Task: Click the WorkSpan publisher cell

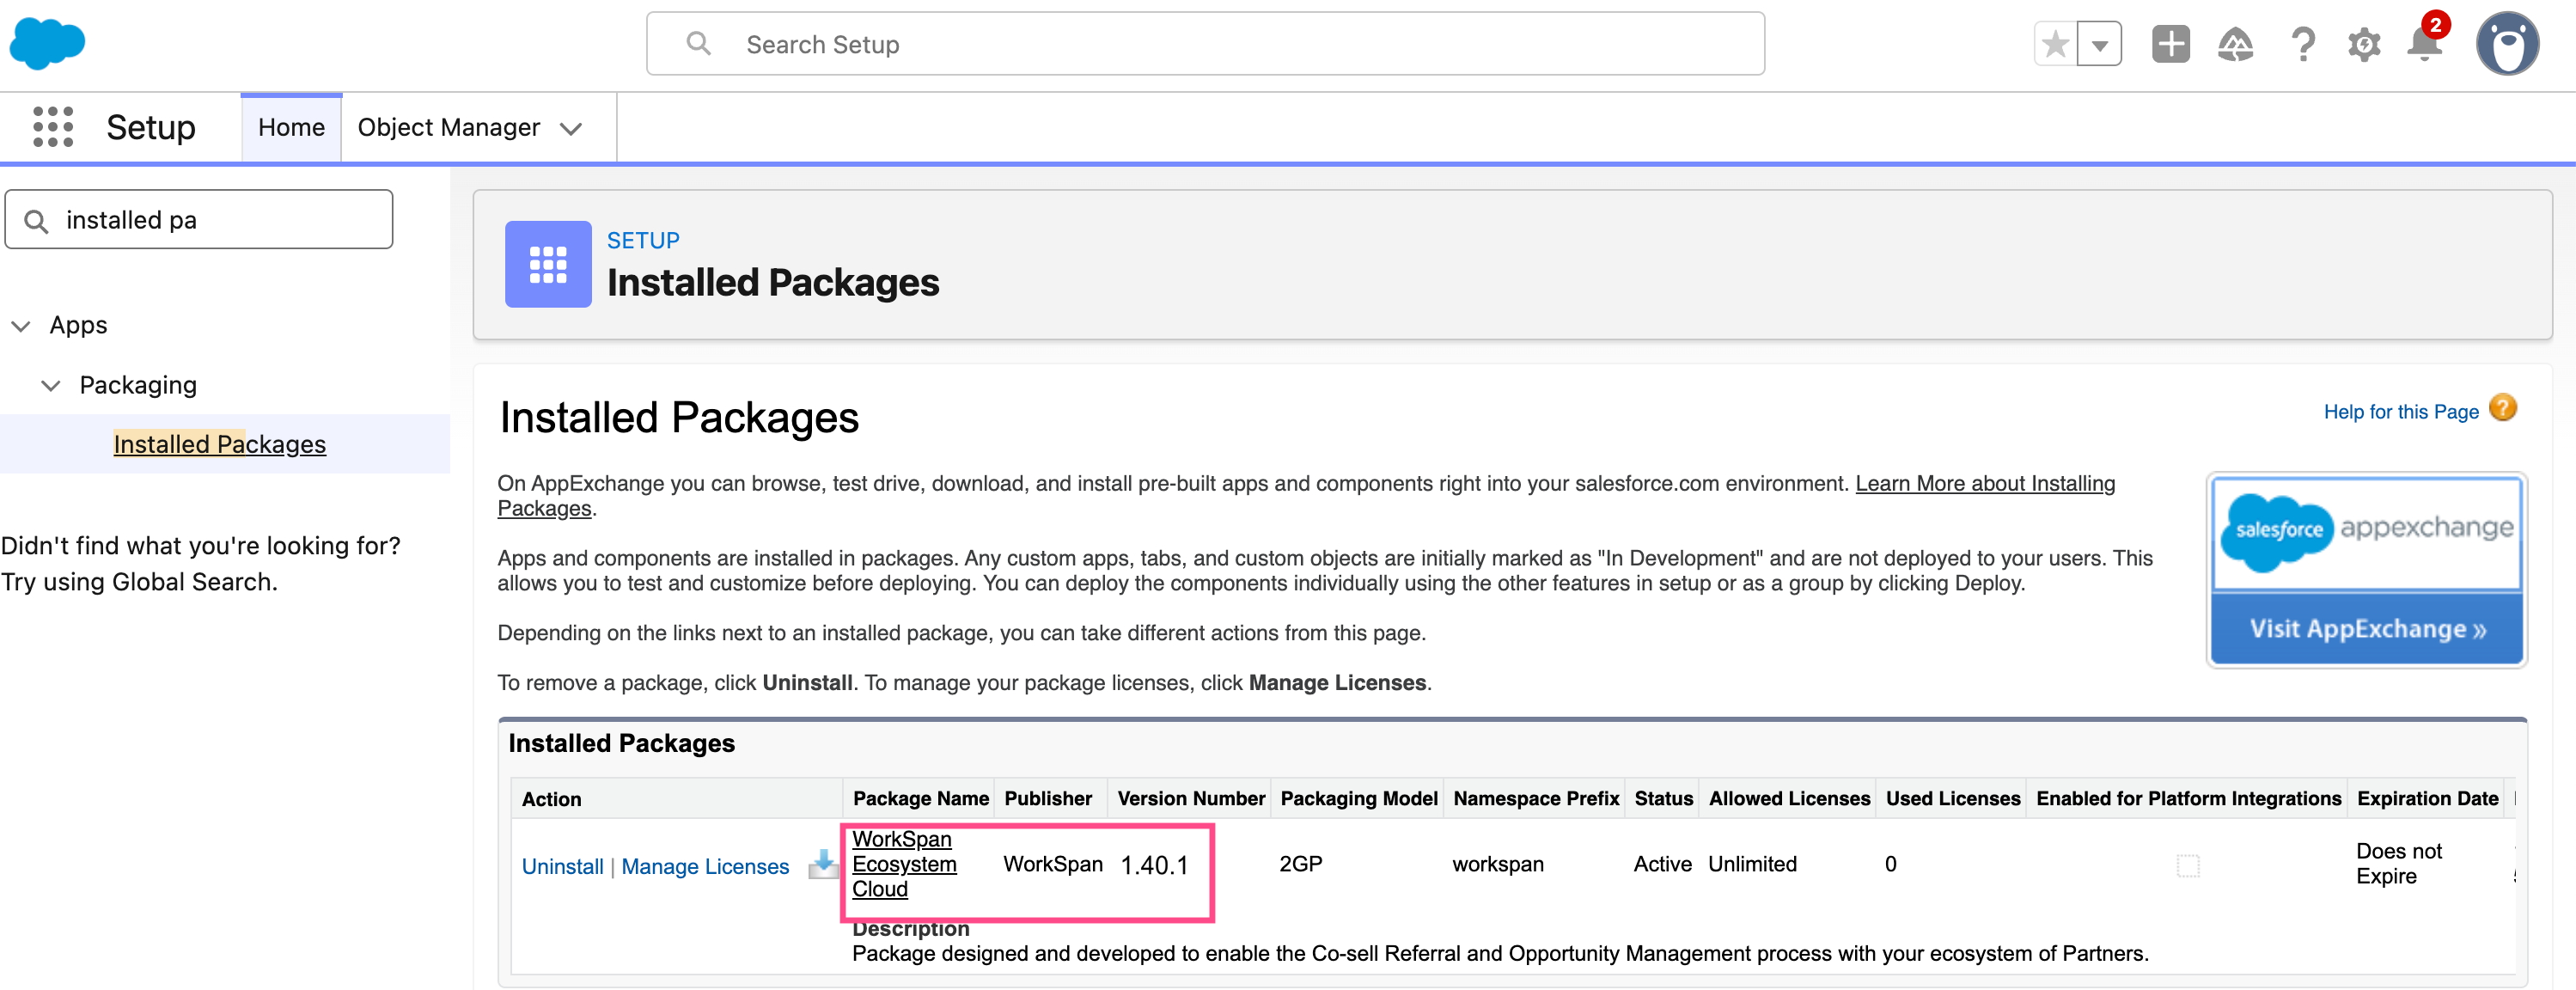Action: (x=1053, y=864)
